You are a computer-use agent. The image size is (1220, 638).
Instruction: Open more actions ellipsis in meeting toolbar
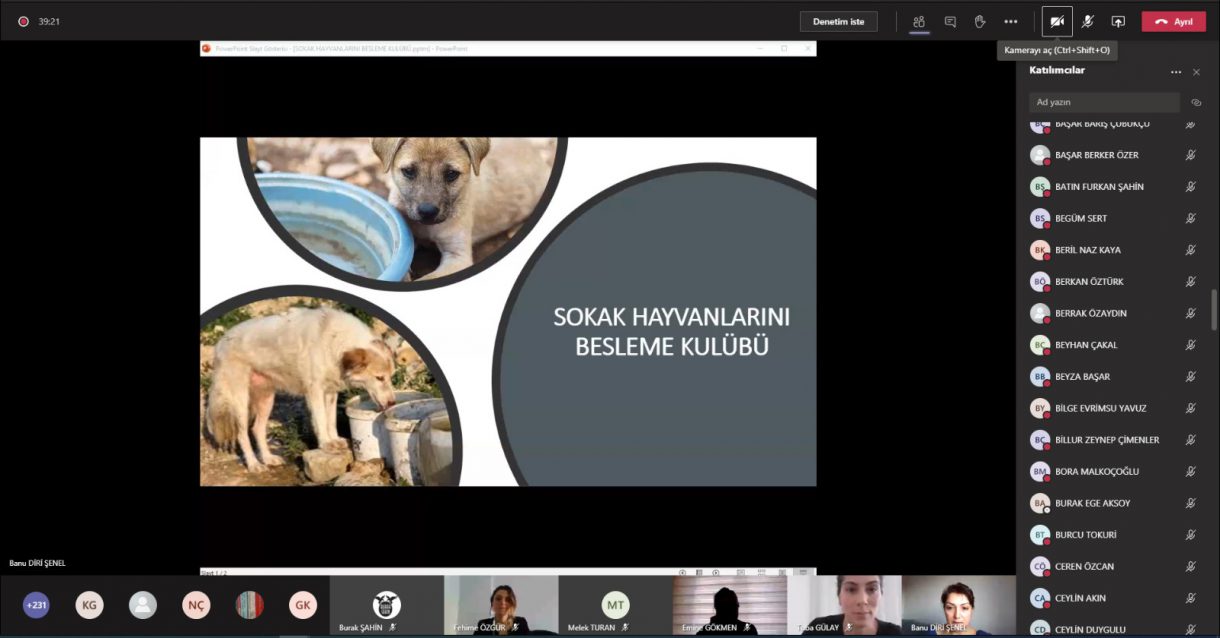(x=1011, y=21)
